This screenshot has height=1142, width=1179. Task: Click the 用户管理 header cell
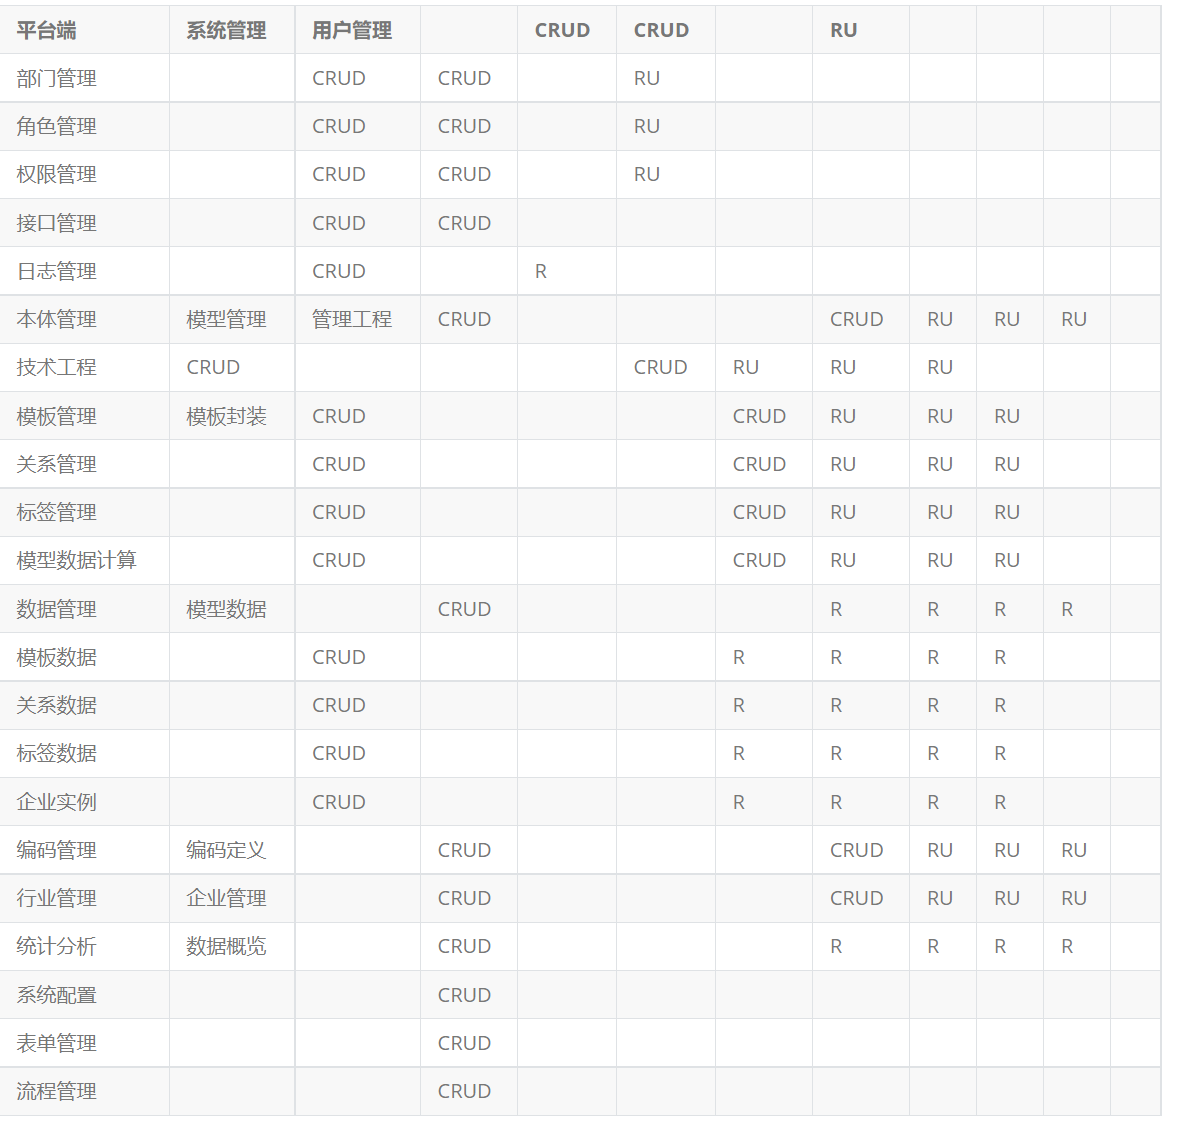click(351, 30)
